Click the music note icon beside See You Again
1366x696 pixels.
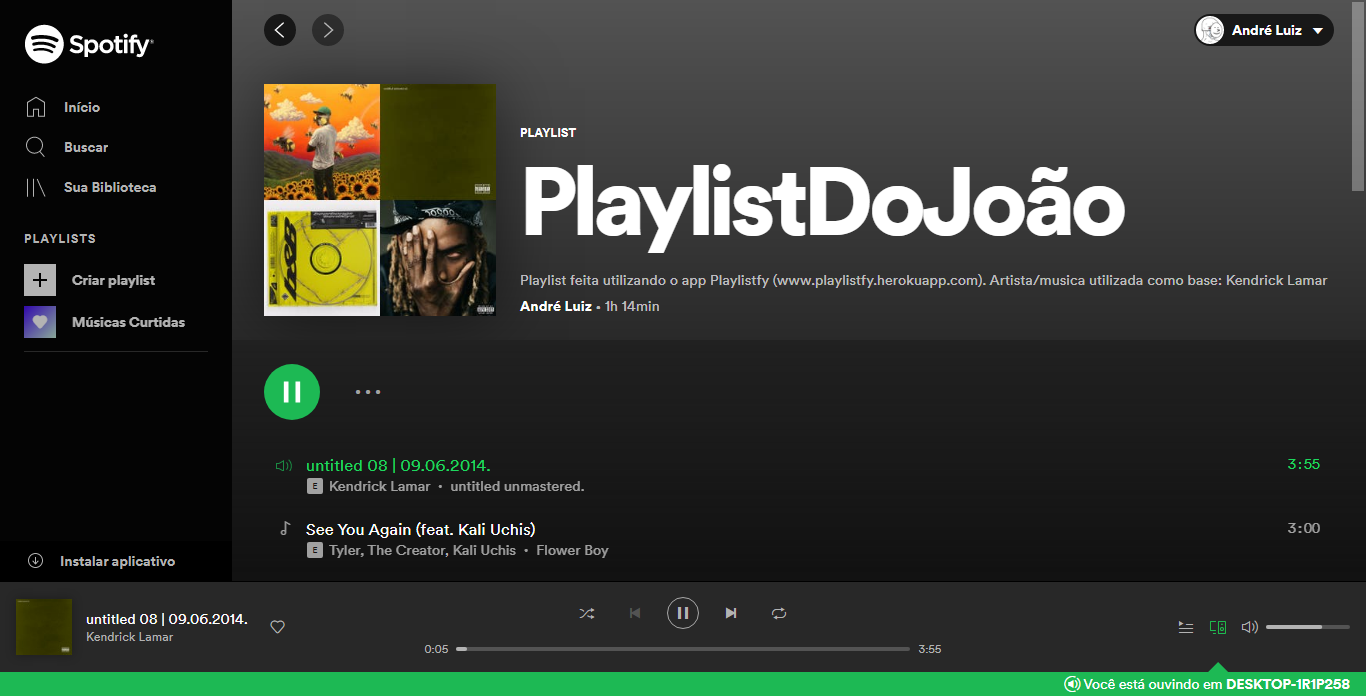(x=284, y=528)
